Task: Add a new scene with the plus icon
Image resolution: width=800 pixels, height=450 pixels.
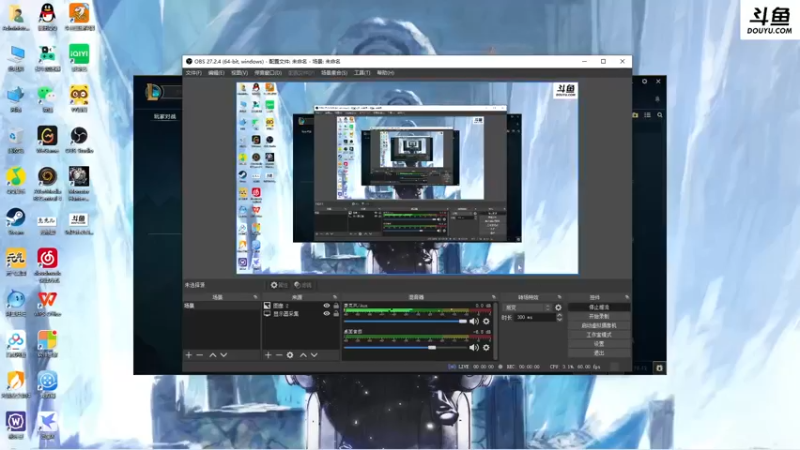Action: coord(189,355)
